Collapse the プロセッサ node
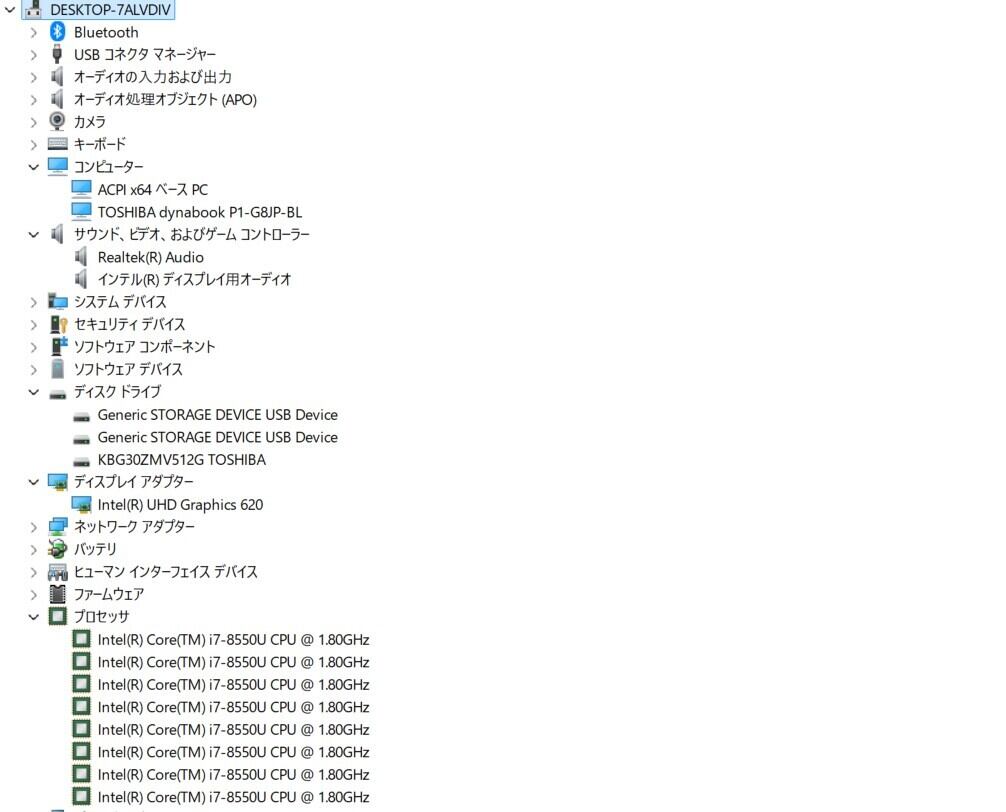The height and width of the screenshot is (812, 1006). click(x=33, y=616)
